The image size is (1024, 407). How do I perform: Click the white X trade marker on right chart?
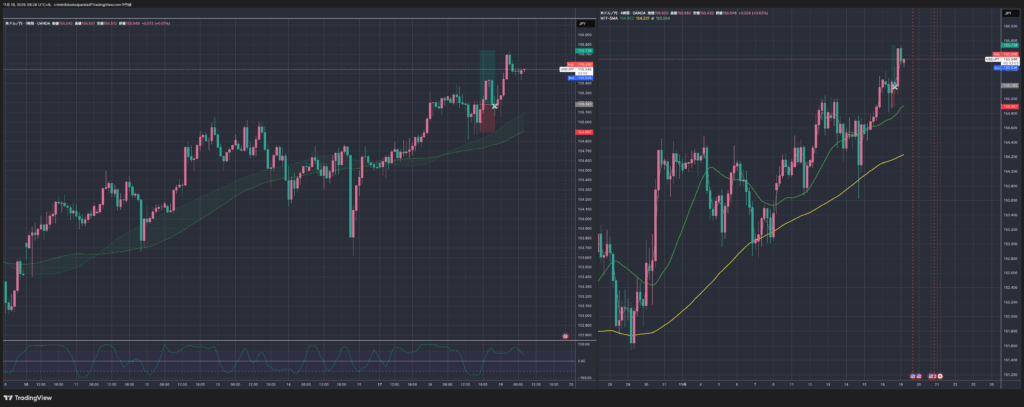[894, 87]
